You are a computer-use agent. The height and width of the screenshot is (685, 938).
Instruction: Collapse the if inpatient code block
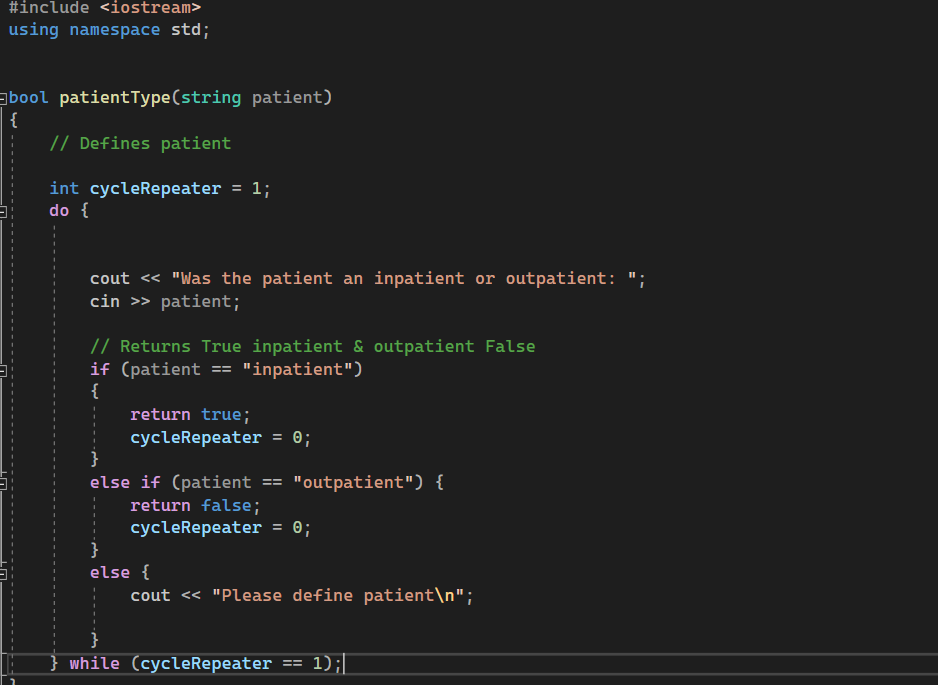tap(4, 370)
